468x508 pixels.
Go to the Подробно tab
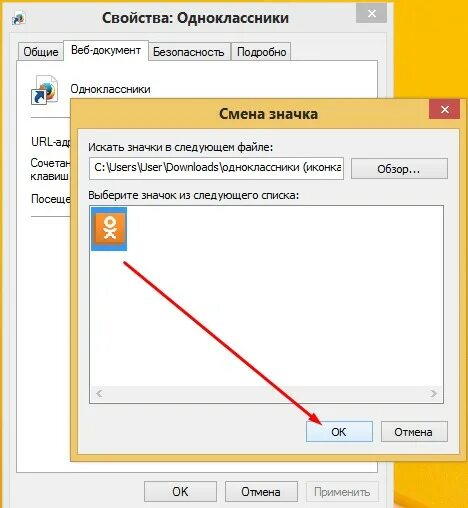tap(261, 52)
